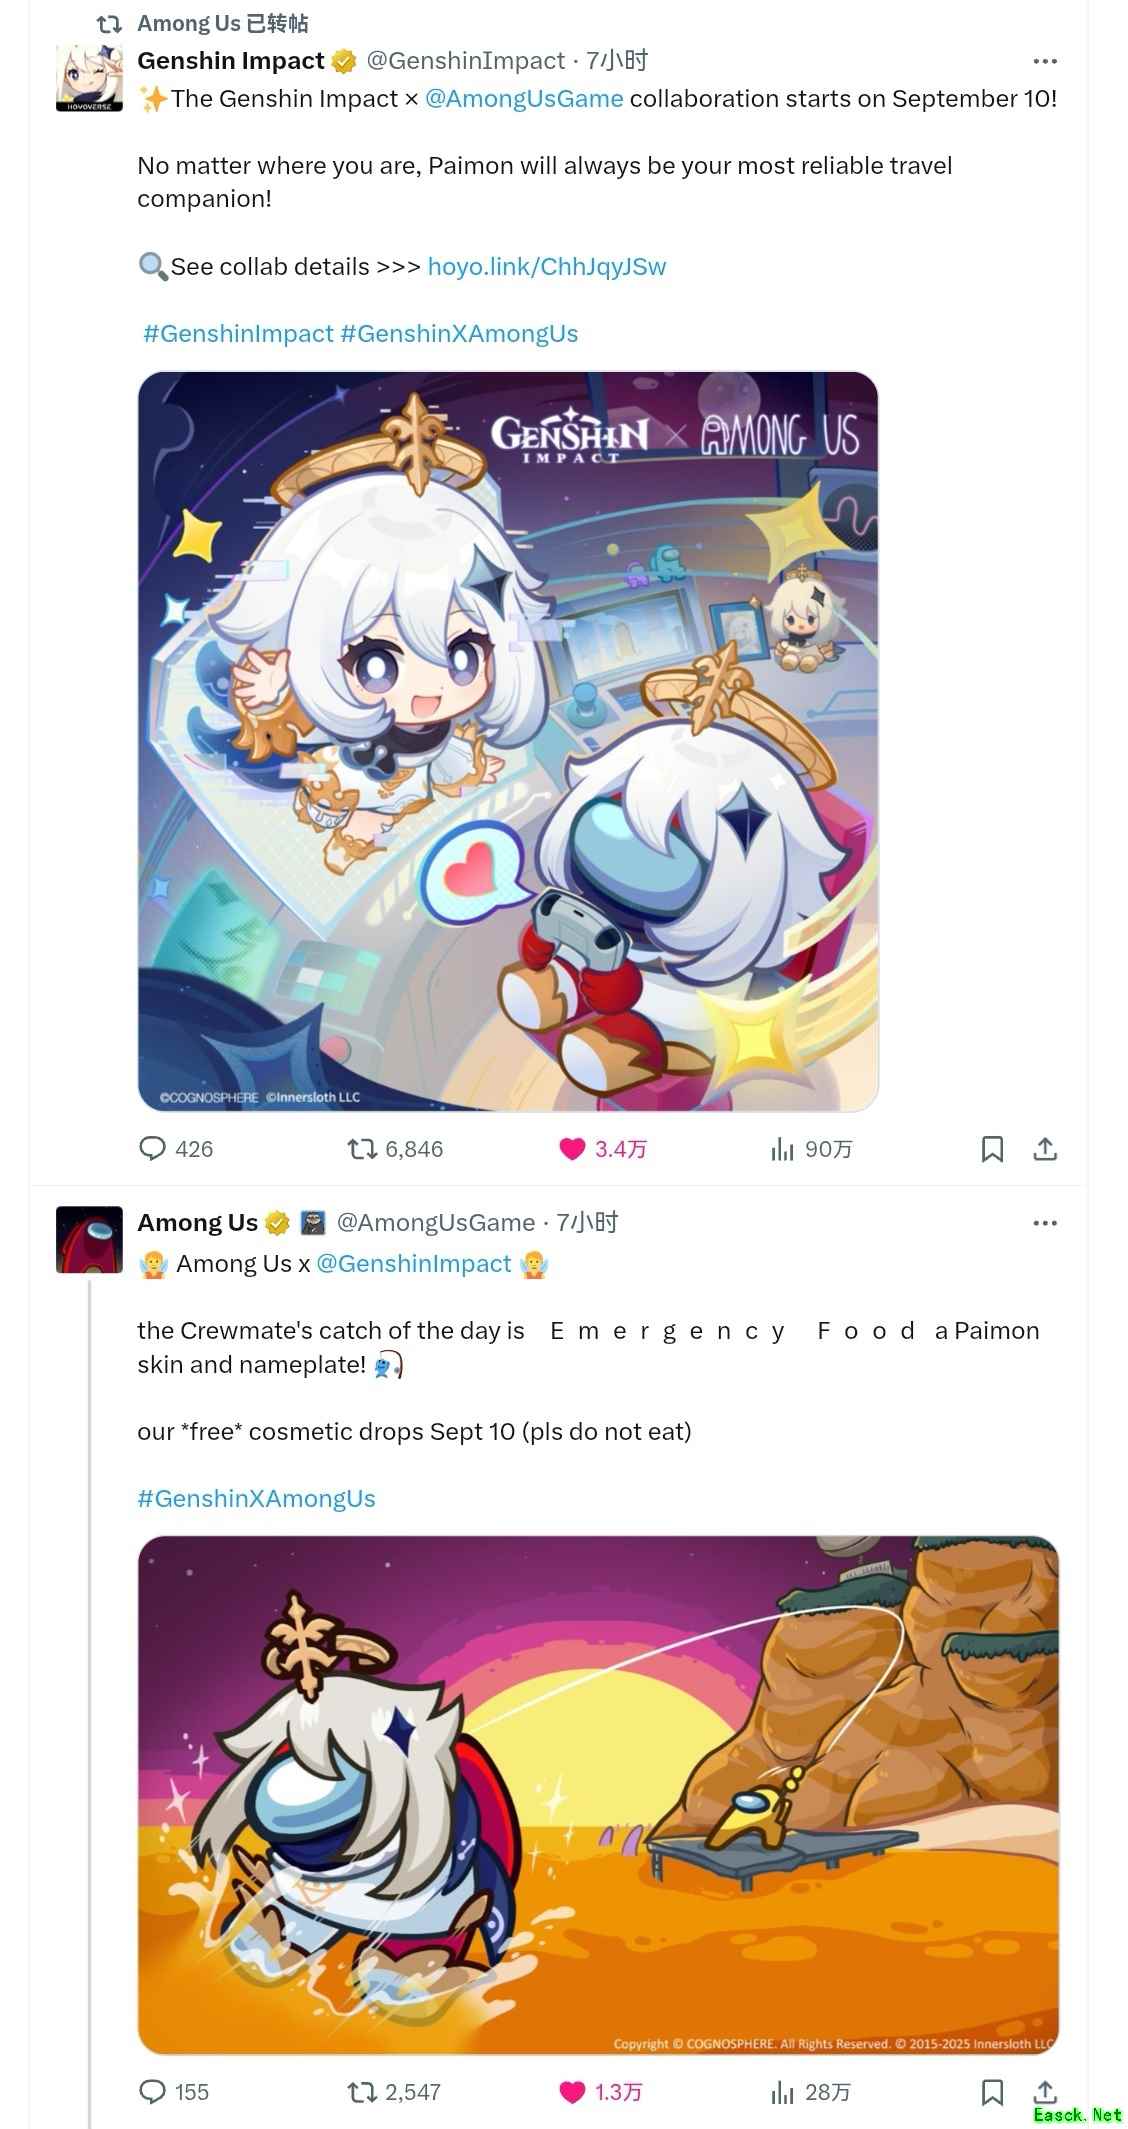Bookmark the Genshin Impact collaboration post
Viewport: 1128px width, 2129px height.
click(992, 1149)
